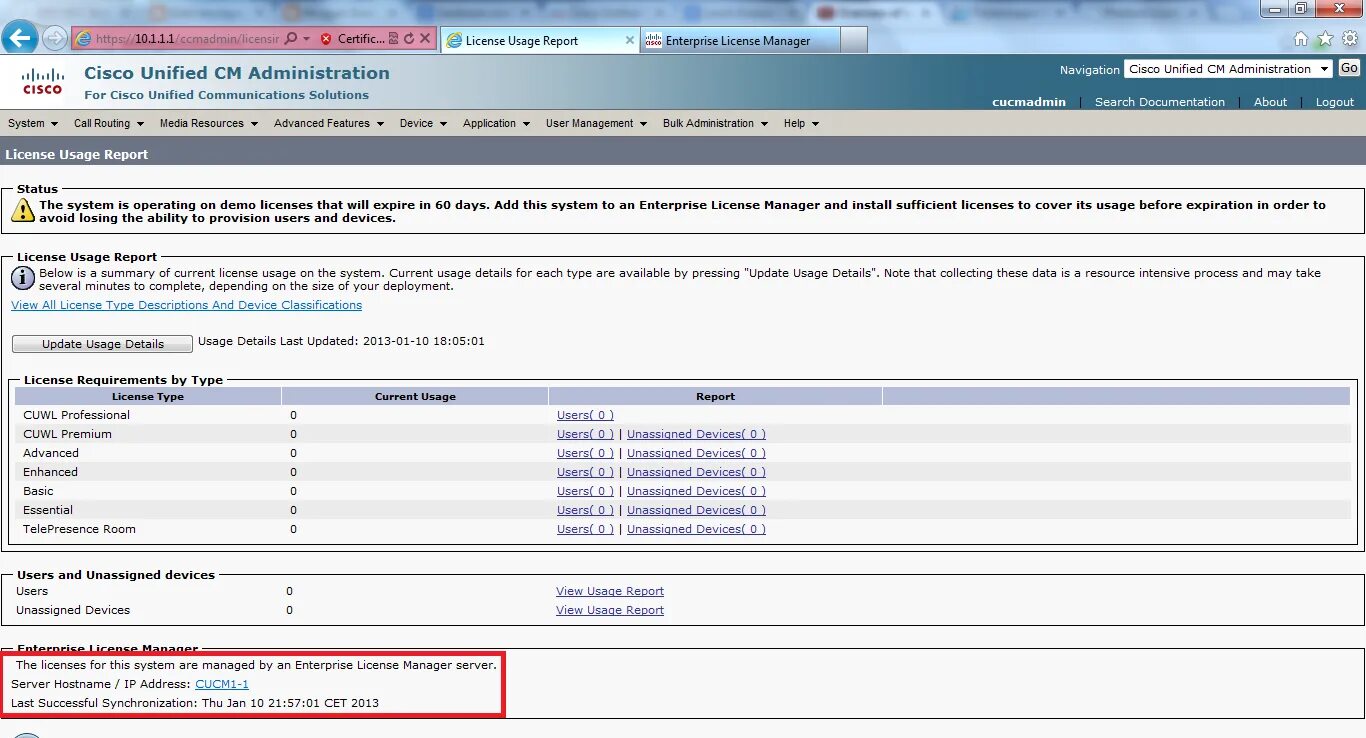Click the Report column header
1366x738 pixels.
(715, 397)
